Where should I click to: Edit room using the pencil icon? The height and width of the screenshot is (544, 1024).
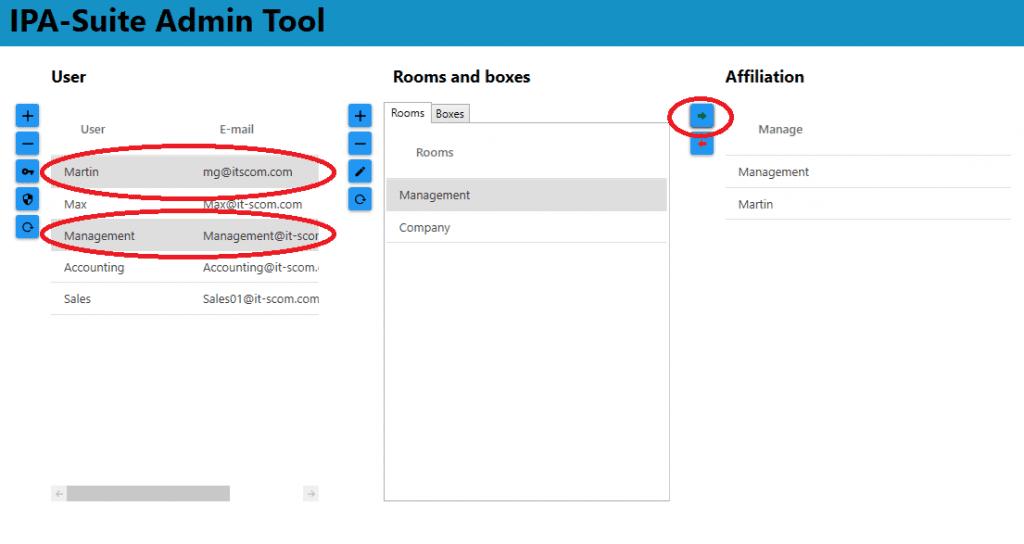[359, 172]
